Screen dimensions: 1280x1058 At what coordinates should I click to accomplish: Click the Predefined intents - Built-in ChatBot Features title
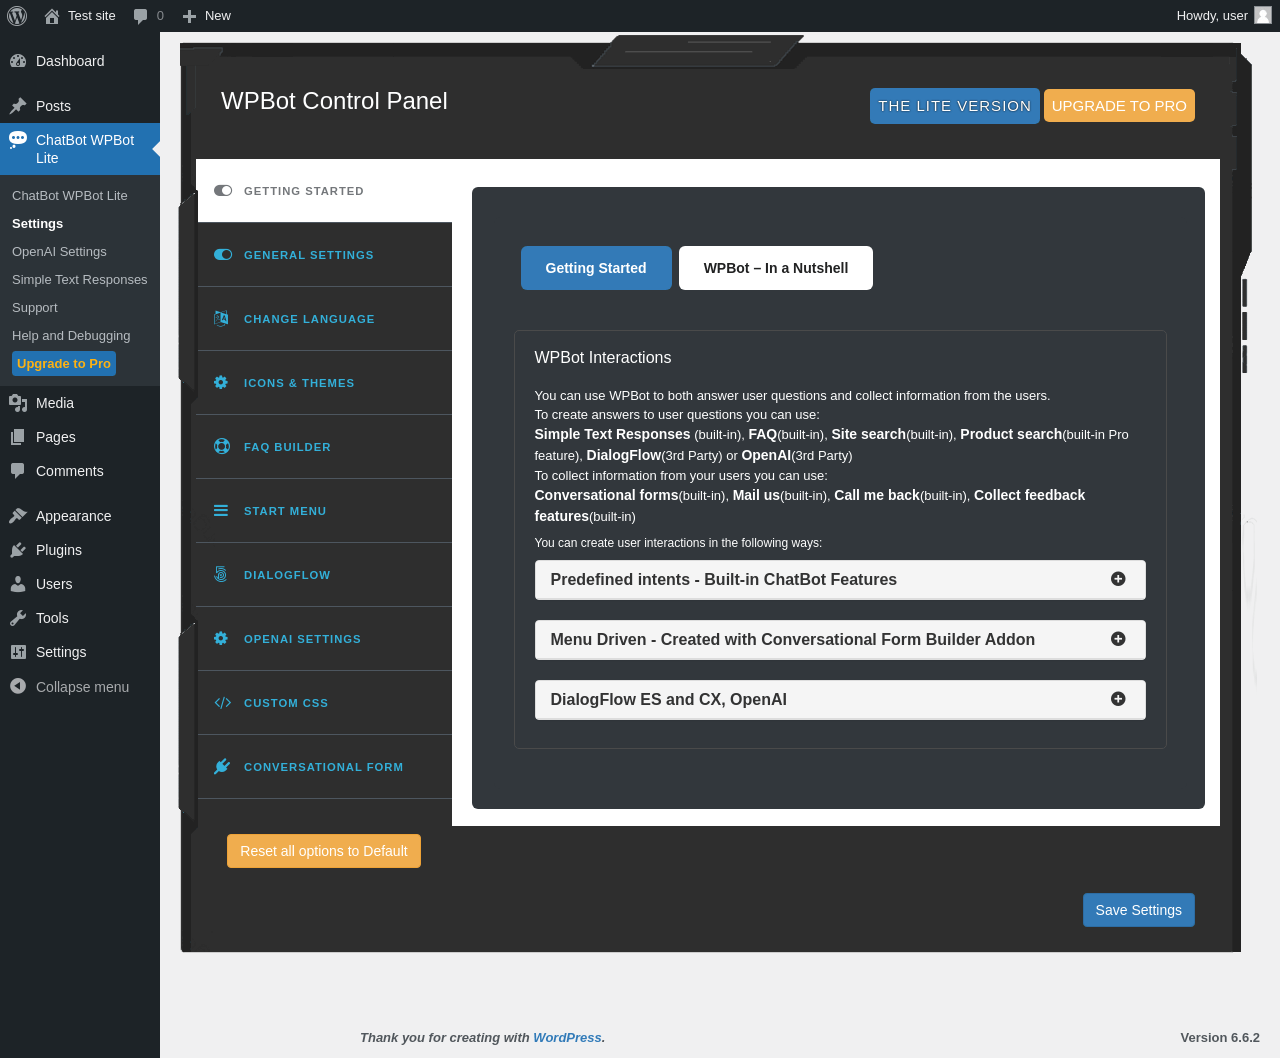724,580
